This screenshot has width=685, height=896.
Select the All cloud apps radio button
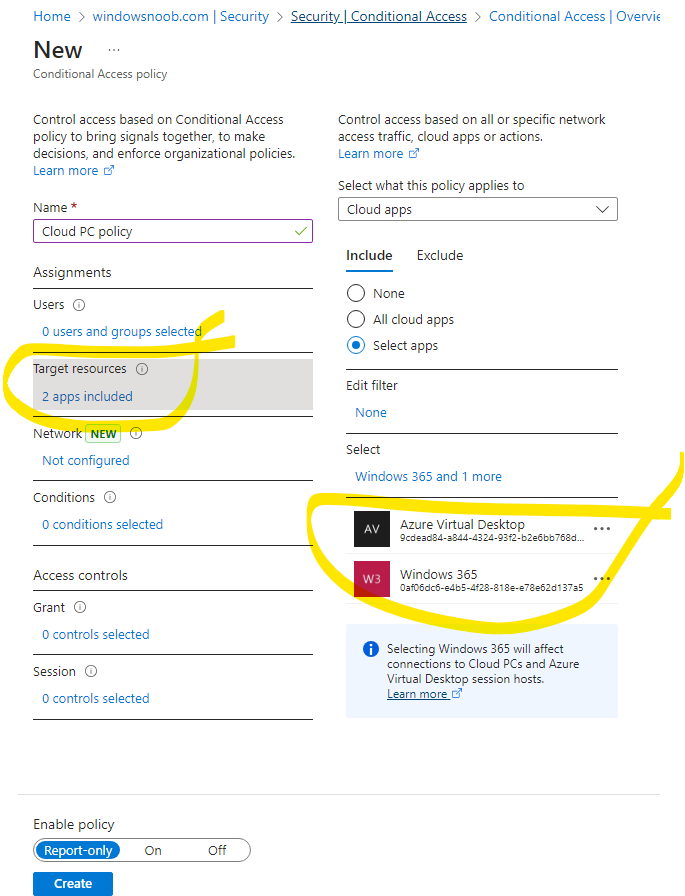click(x=356, y=319)
